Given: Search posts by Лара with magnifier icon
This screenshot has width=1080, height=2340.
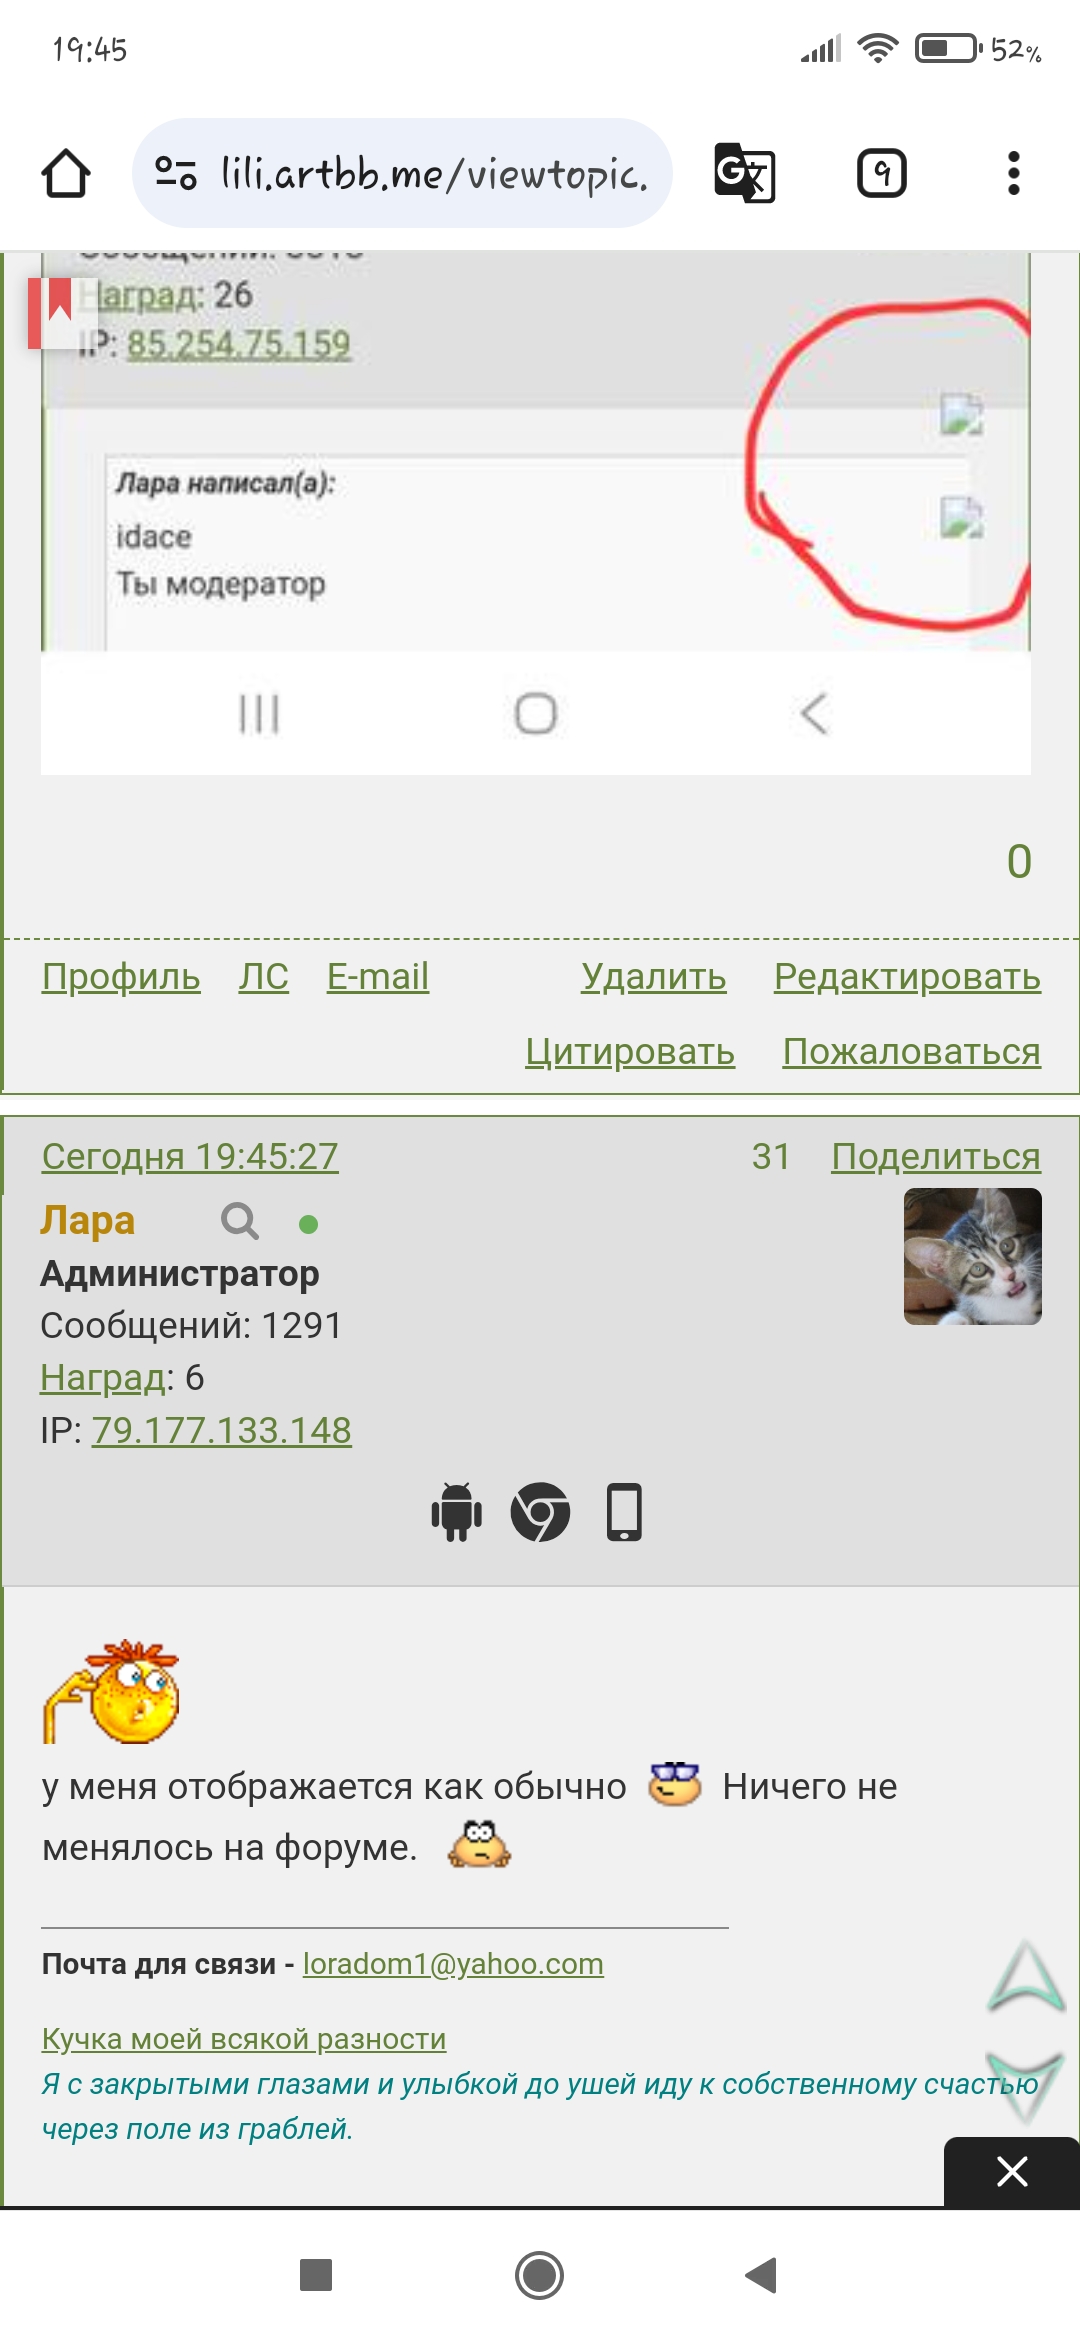Looking at the screenshot, I should point(240,1221).
